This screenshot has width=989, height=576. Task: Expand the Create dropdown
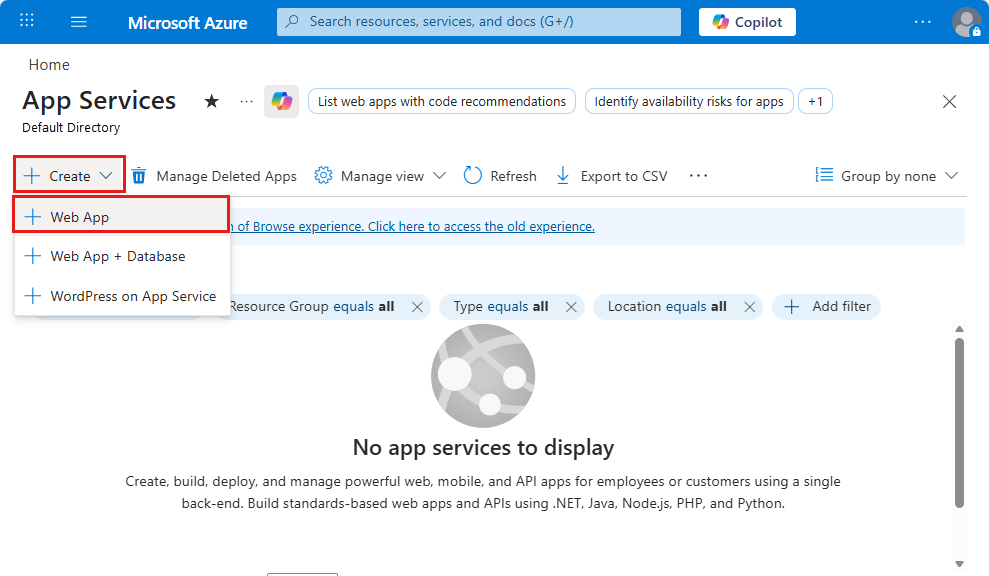[69, 176]
